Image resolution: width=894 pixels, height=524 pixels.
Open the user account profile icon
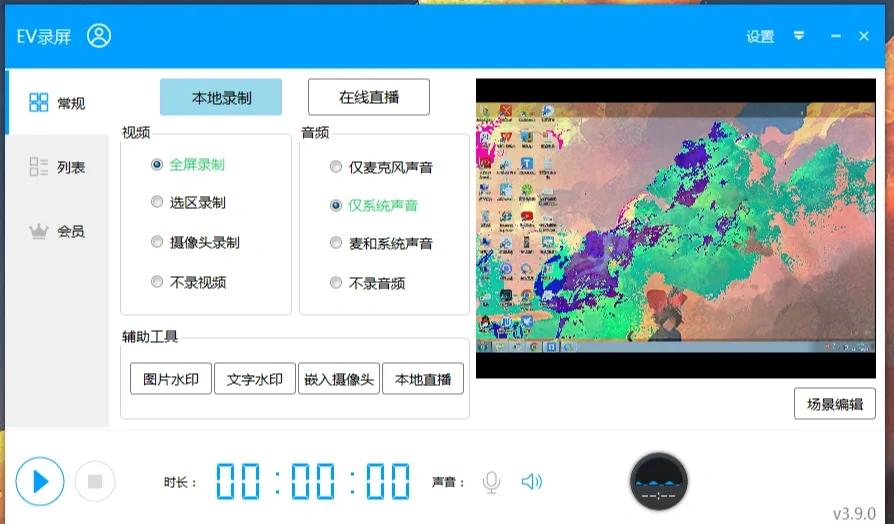(x=99, y=36)
